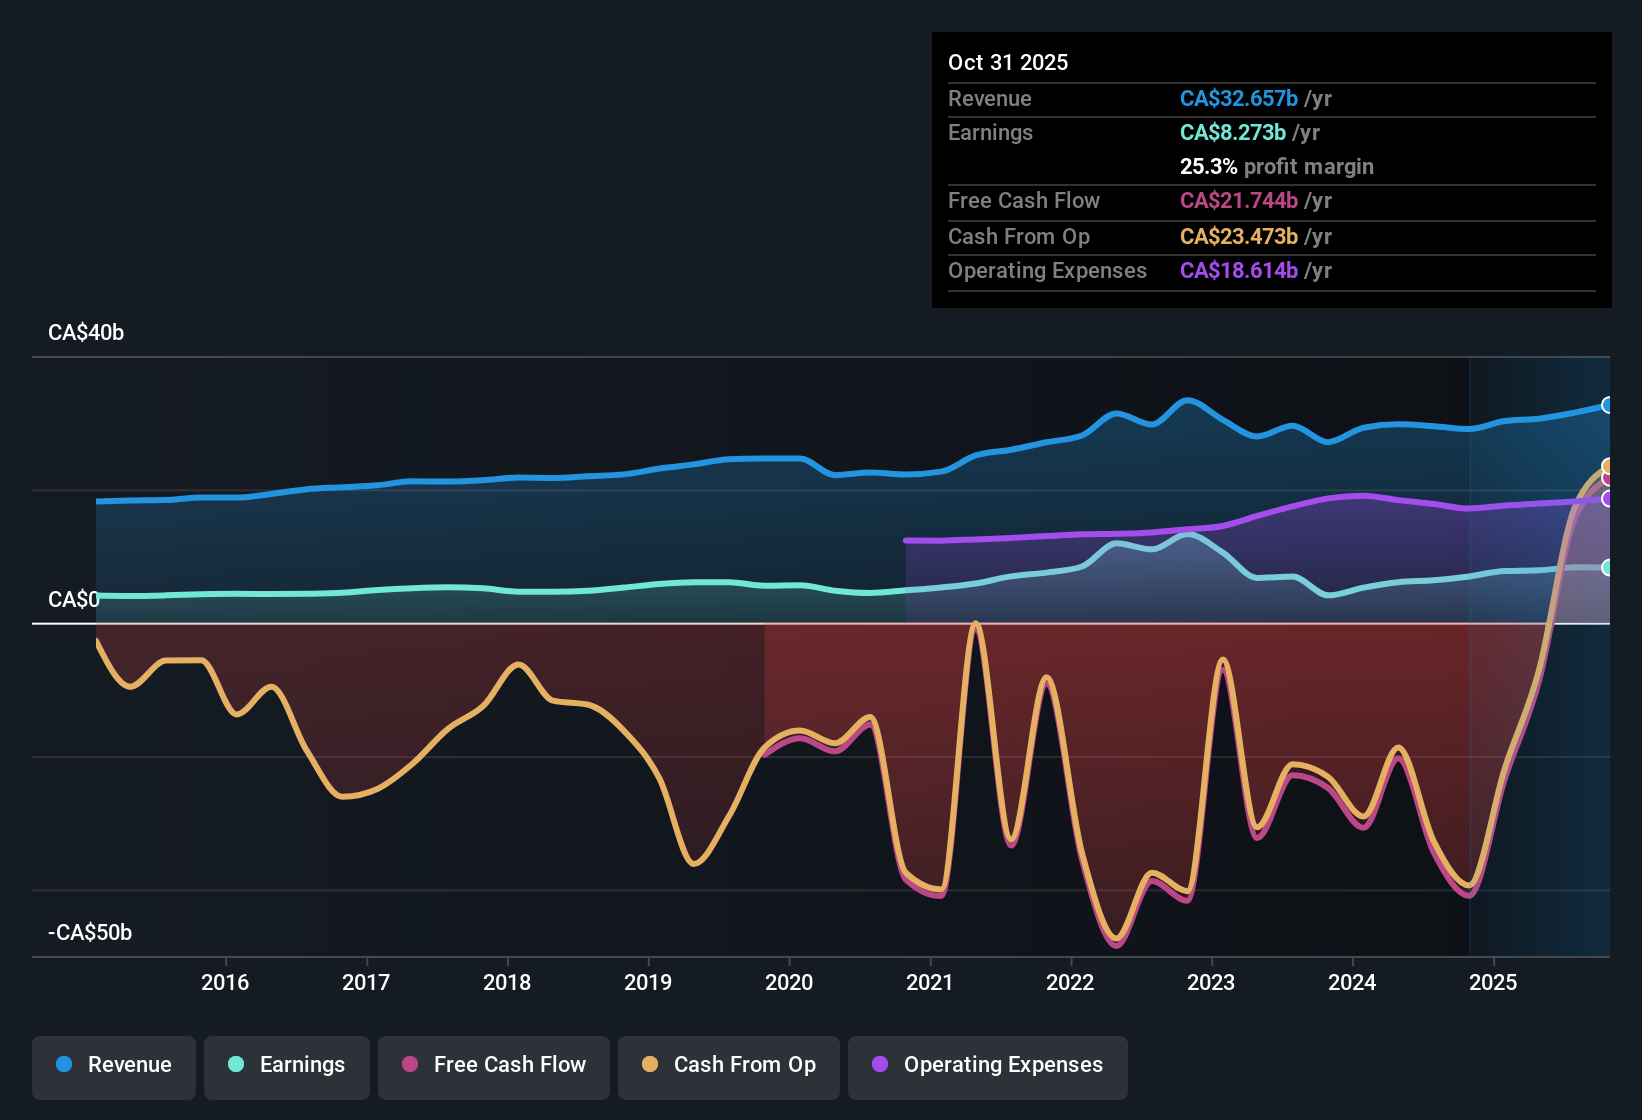The height and width of the screenshot is (1120, 1642).
Task: Click the Operating Expenses tooltip label
Action: coord(1048,270)
